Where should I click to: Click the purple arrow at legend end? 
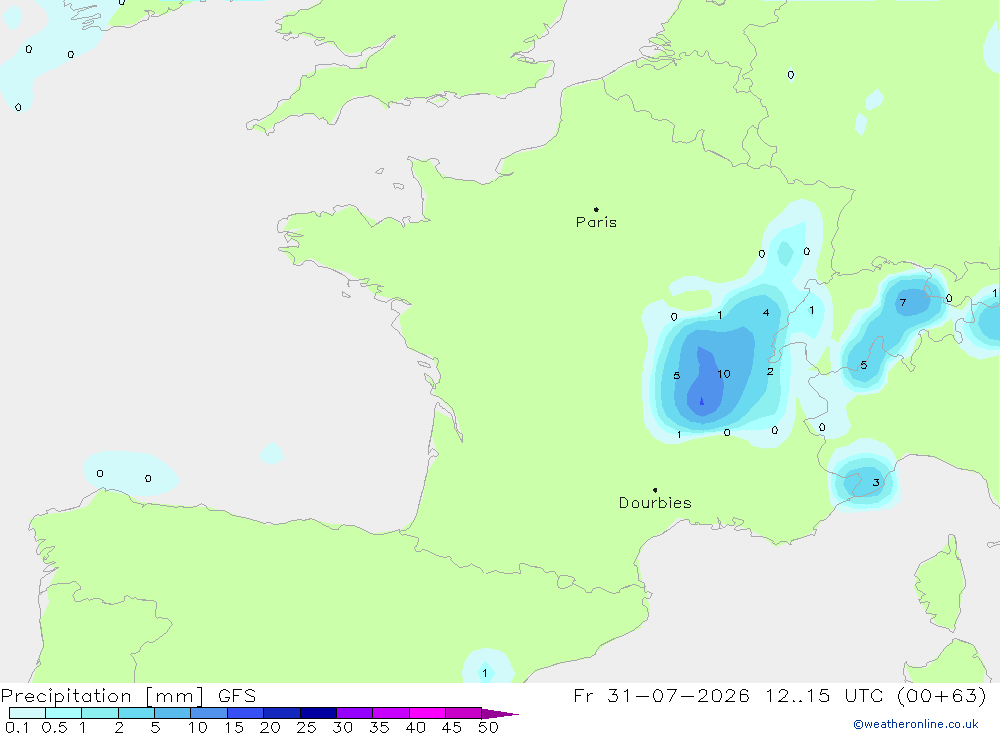[x=500, y=713]
